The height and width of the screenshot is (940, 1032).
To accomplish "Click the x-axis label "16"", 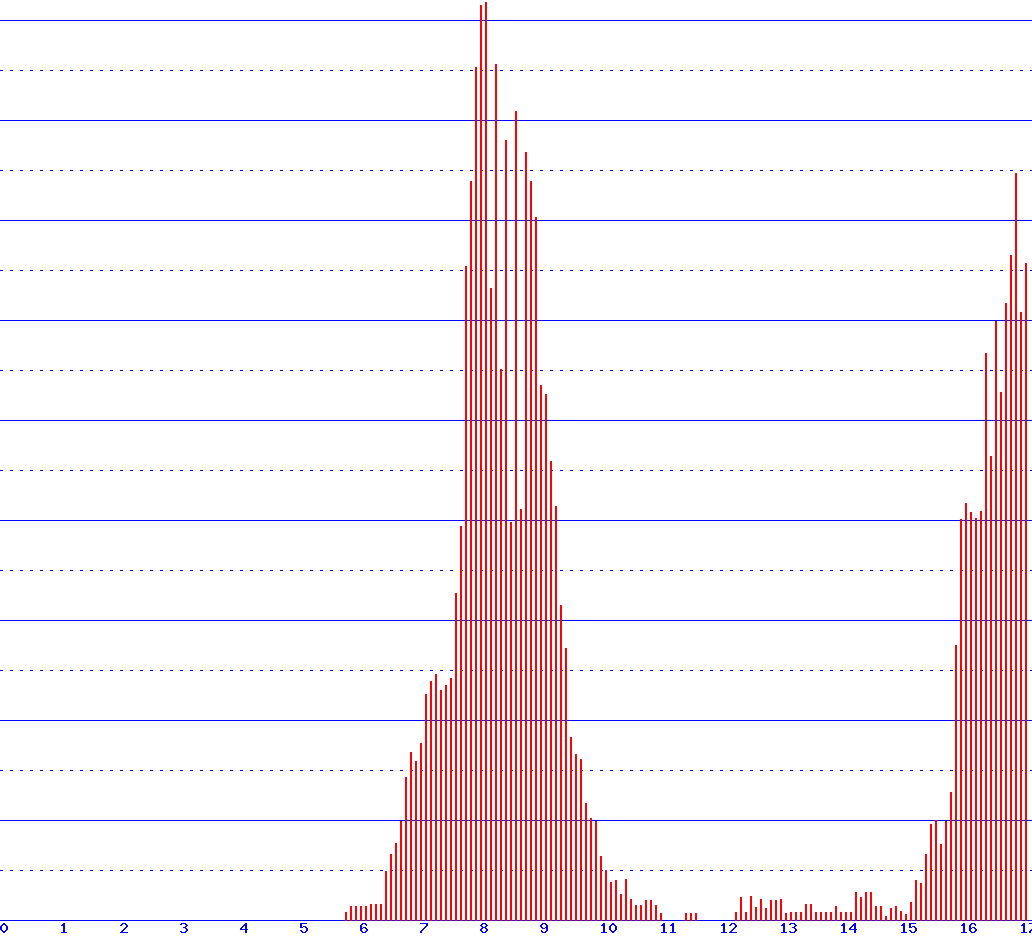I will click(x=968, y=929).
